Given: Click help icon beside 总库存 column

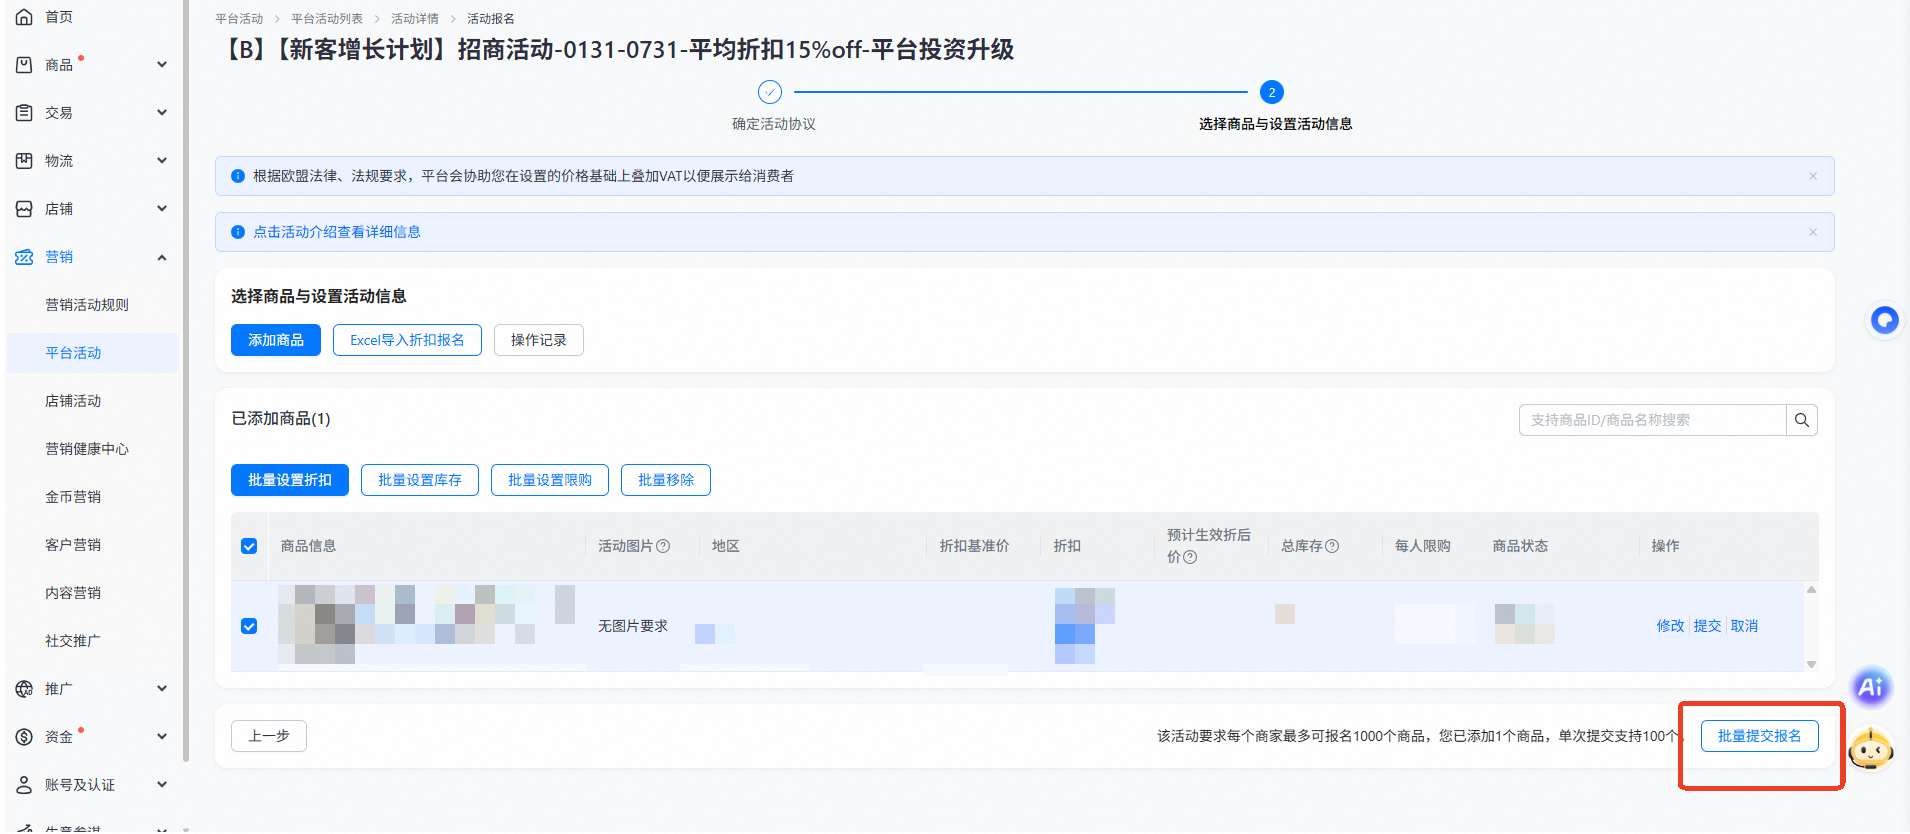Looking at the screenshot, I should pos(1332,546).
